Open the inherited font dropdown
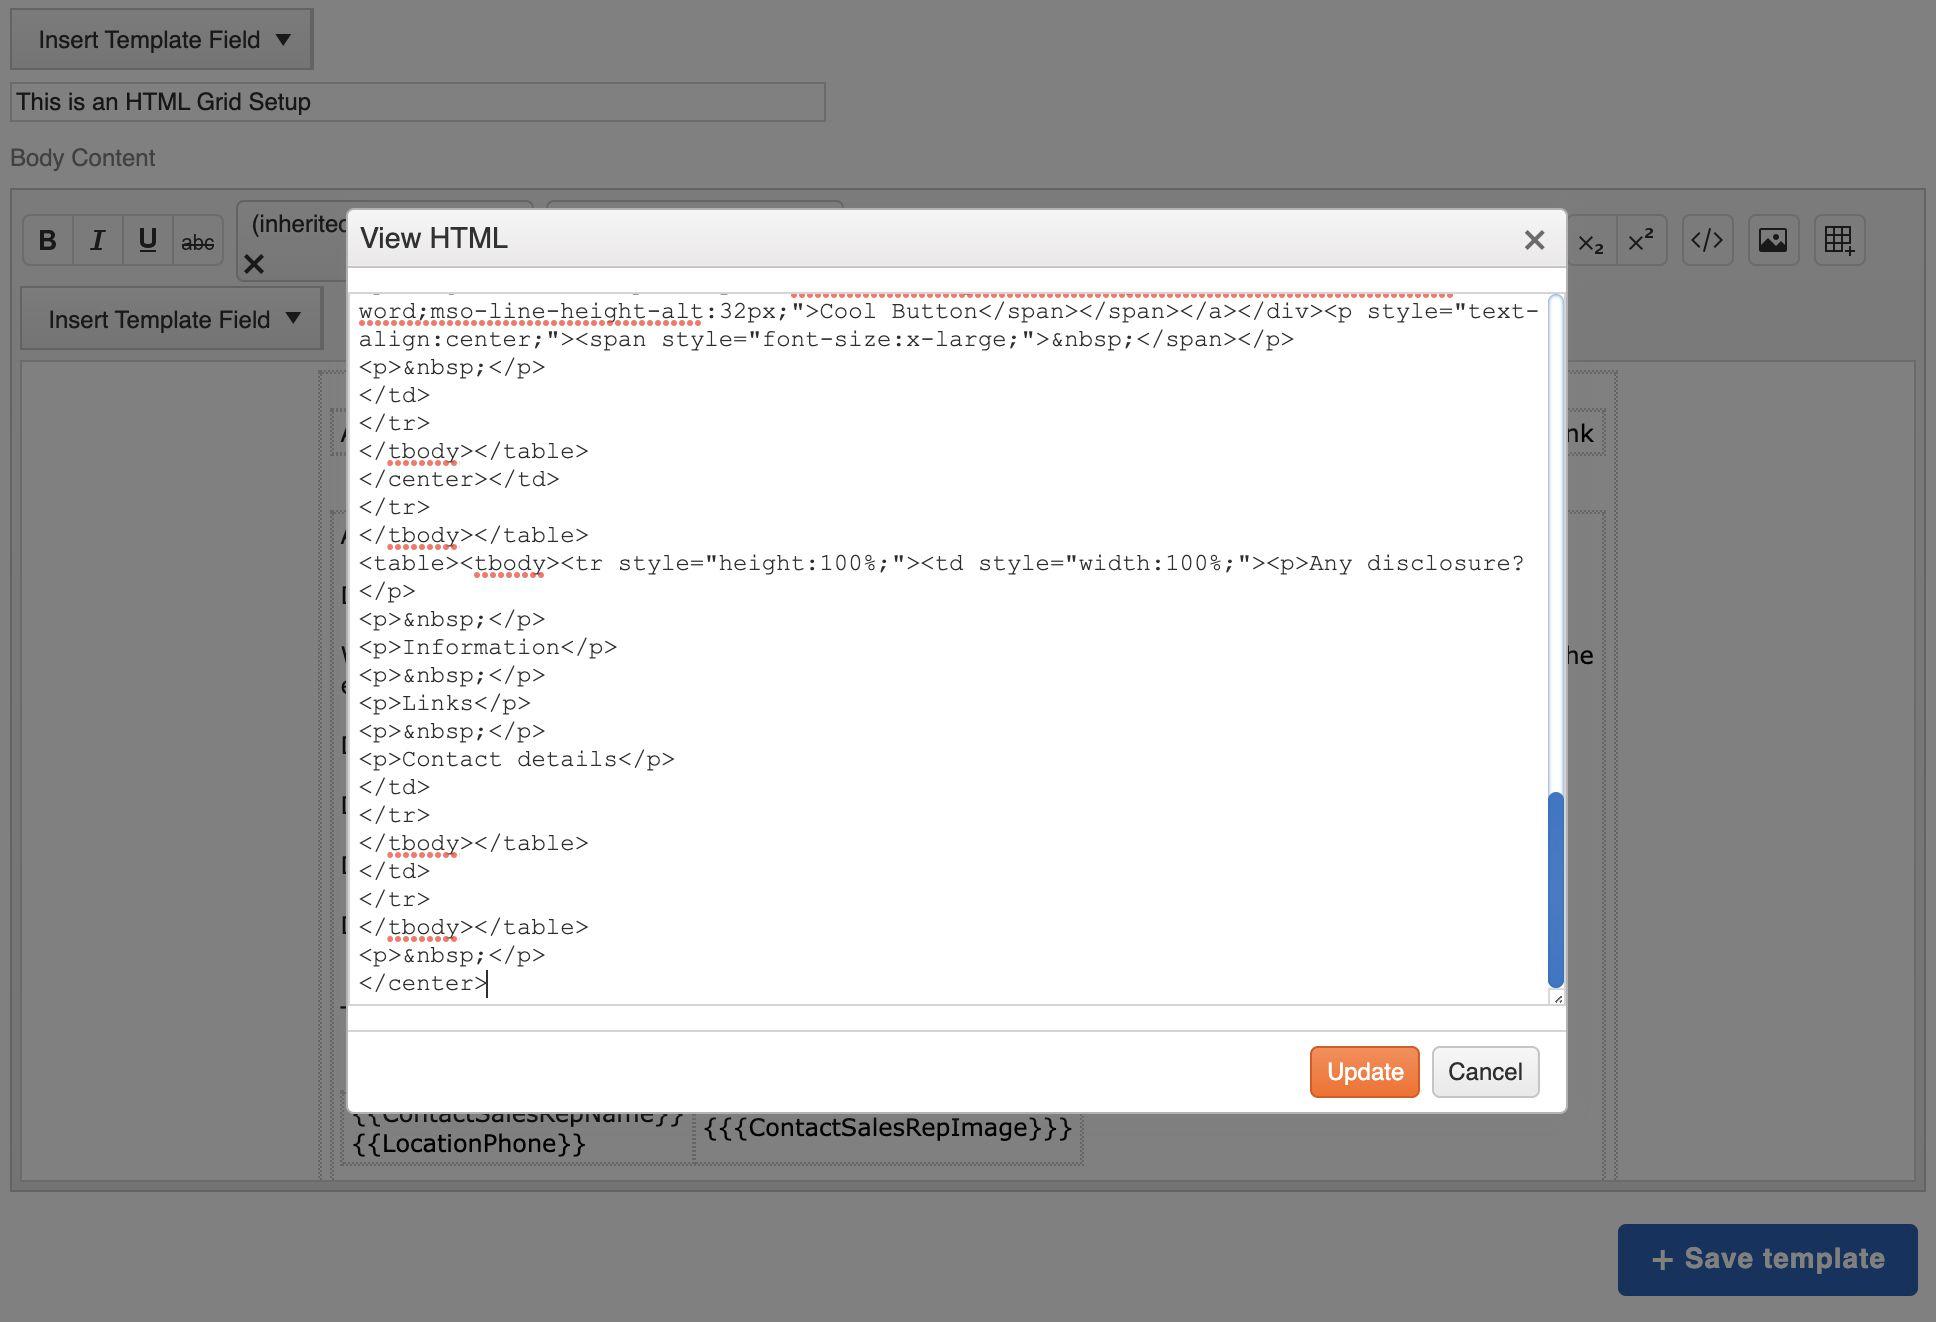1936x1322 pixels. pyautogui.click(x=296, y=224)
